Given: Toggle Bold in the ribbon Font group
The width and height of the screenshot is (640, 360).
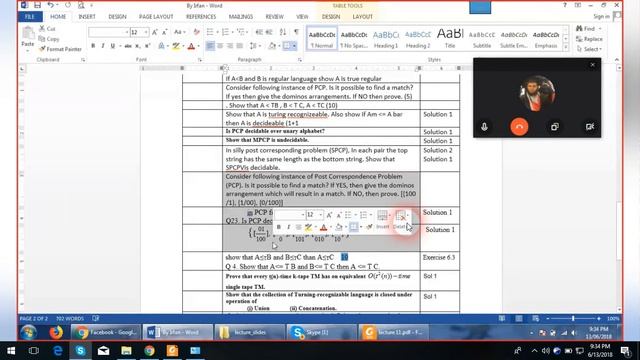Looking at the screenshot, I should [93, 46].
